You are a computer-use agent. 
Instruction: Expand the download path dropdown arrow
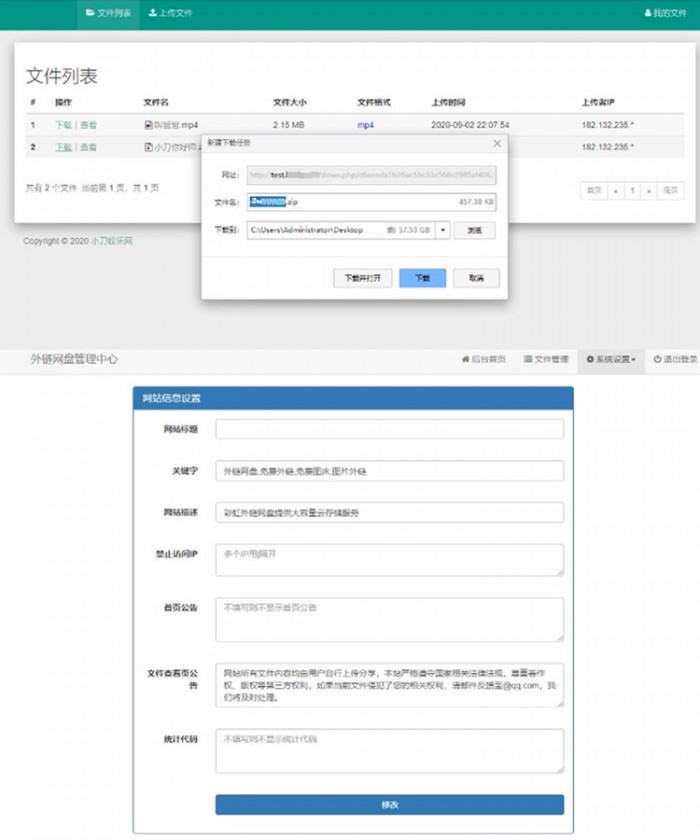coord(441,230)
